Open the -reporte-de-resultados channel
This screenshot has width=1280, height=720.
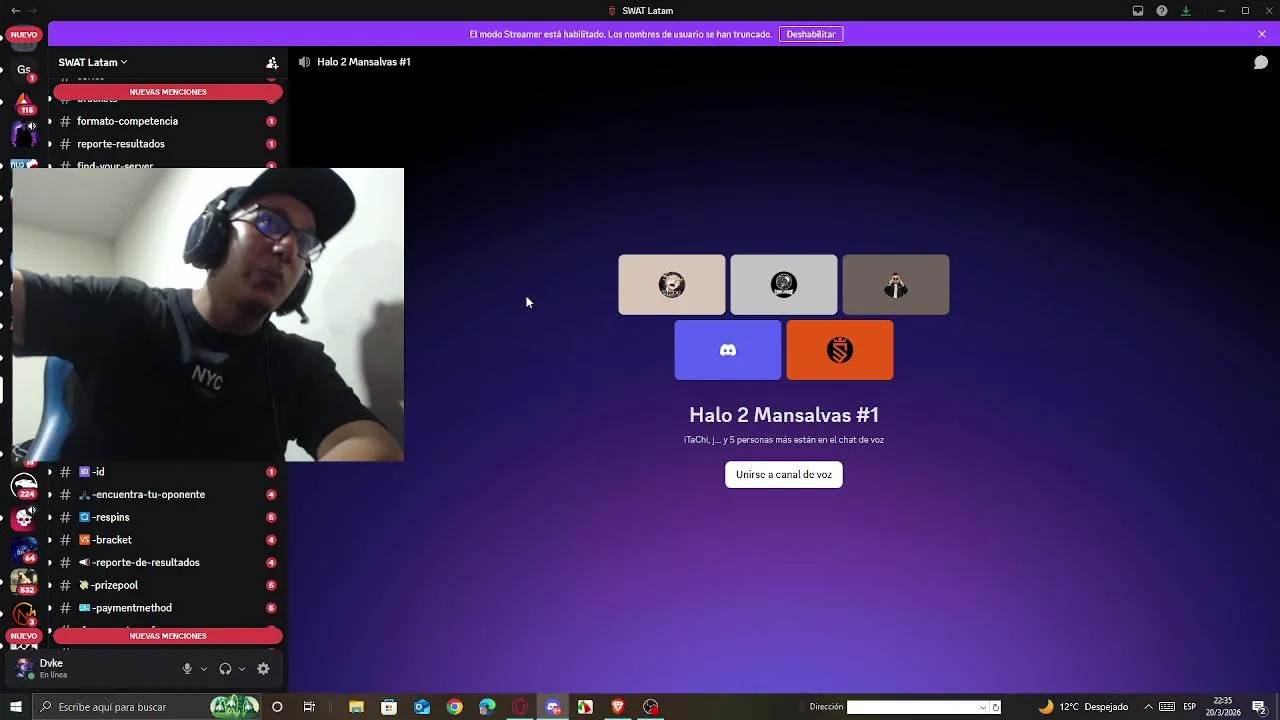coord(166,563)
